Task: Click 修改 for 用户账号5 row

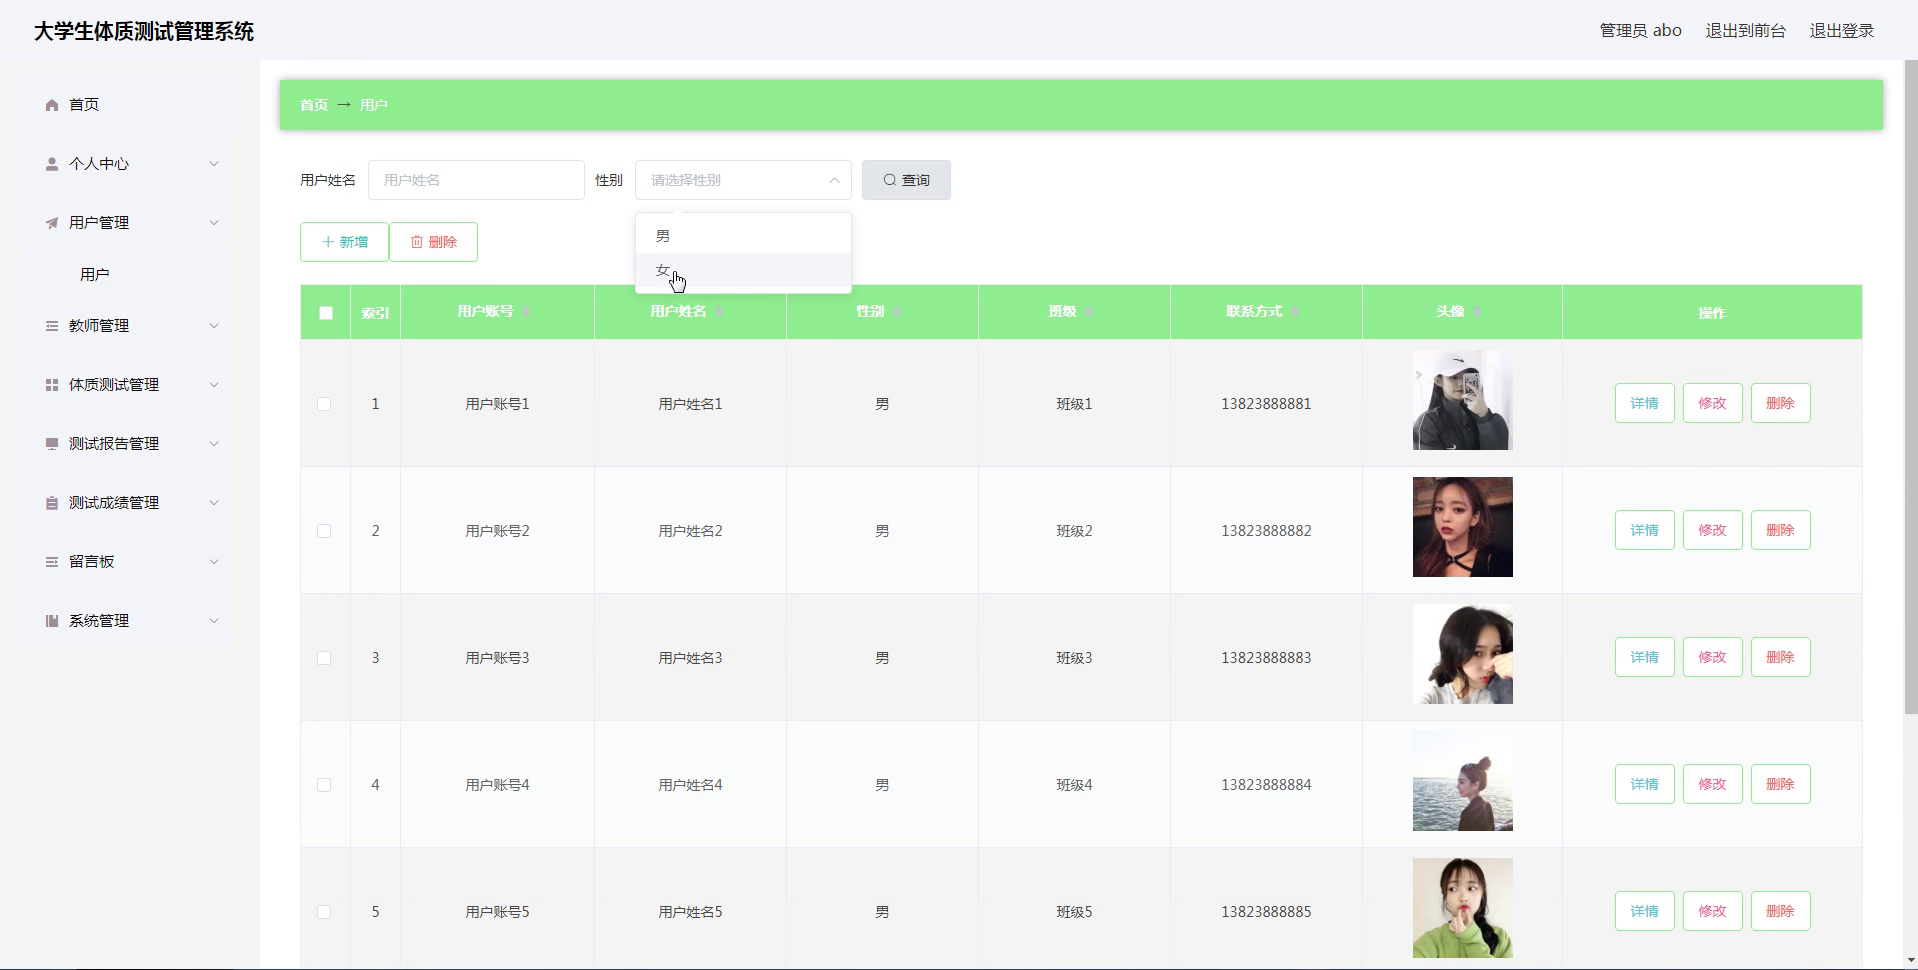Action: [1712, 911]
